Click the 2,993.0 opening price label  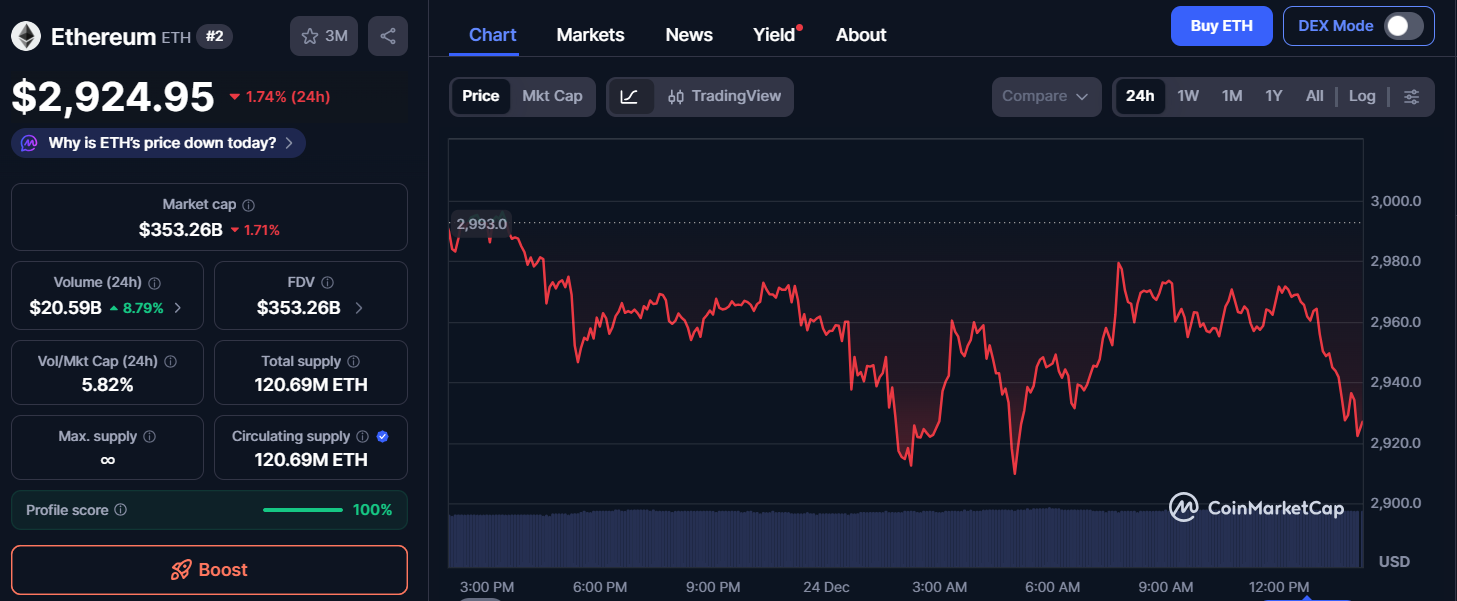pyautogui.click(x=481, y=223)
